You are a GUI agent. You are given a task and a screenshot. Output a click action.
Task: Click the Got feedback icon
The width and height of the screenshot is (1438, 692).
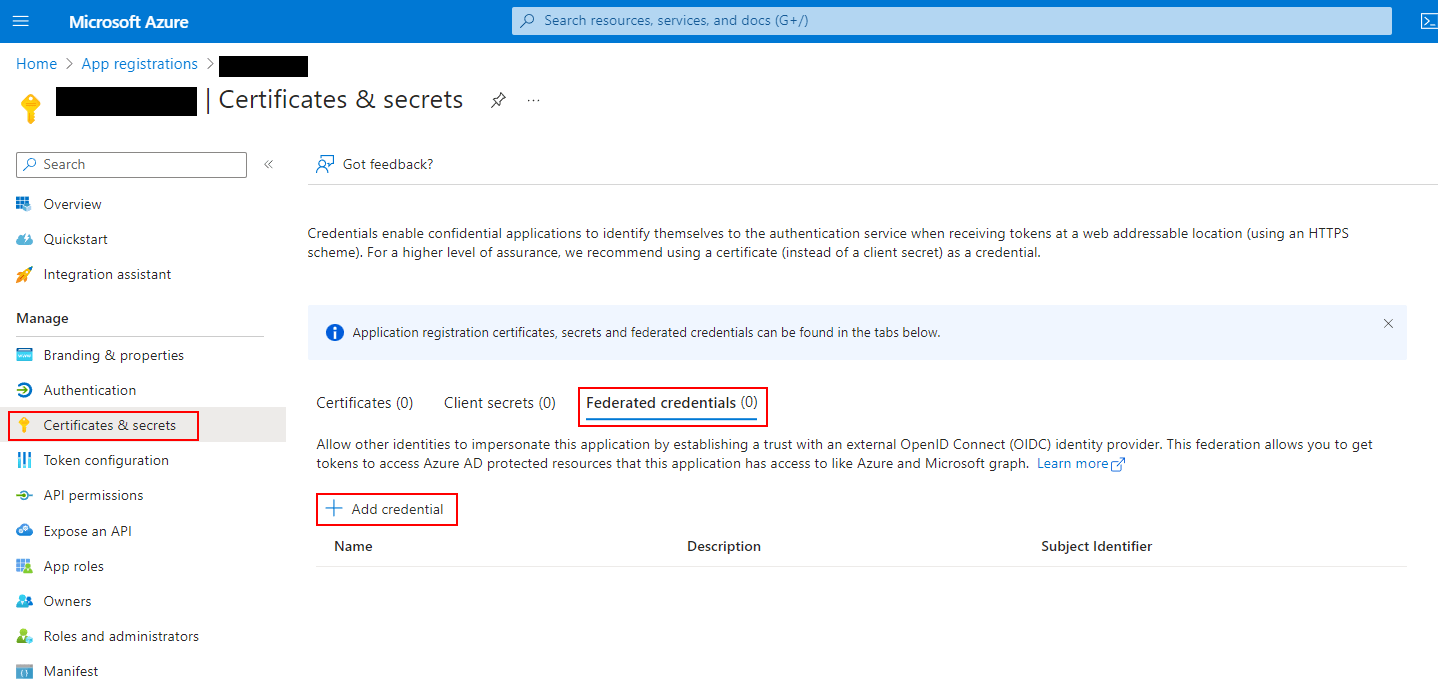click(x=324, y=164)
